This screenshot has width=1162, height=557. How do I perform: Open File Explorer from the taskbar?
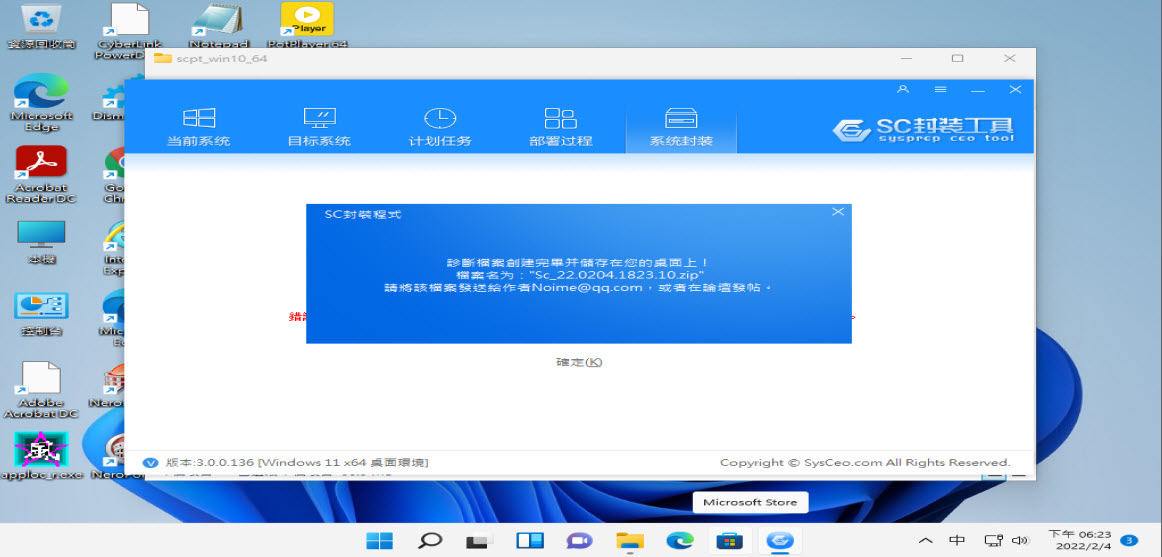pos(630,540)
